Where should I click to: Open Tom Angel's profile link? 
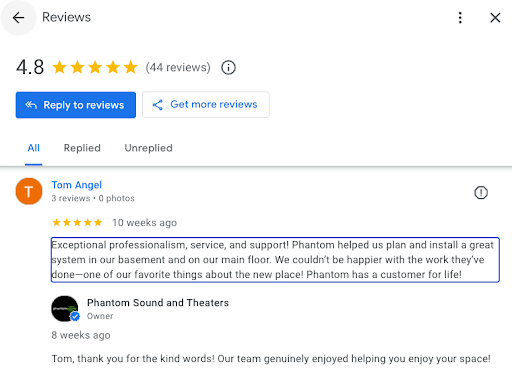click(x=77, y=185)
